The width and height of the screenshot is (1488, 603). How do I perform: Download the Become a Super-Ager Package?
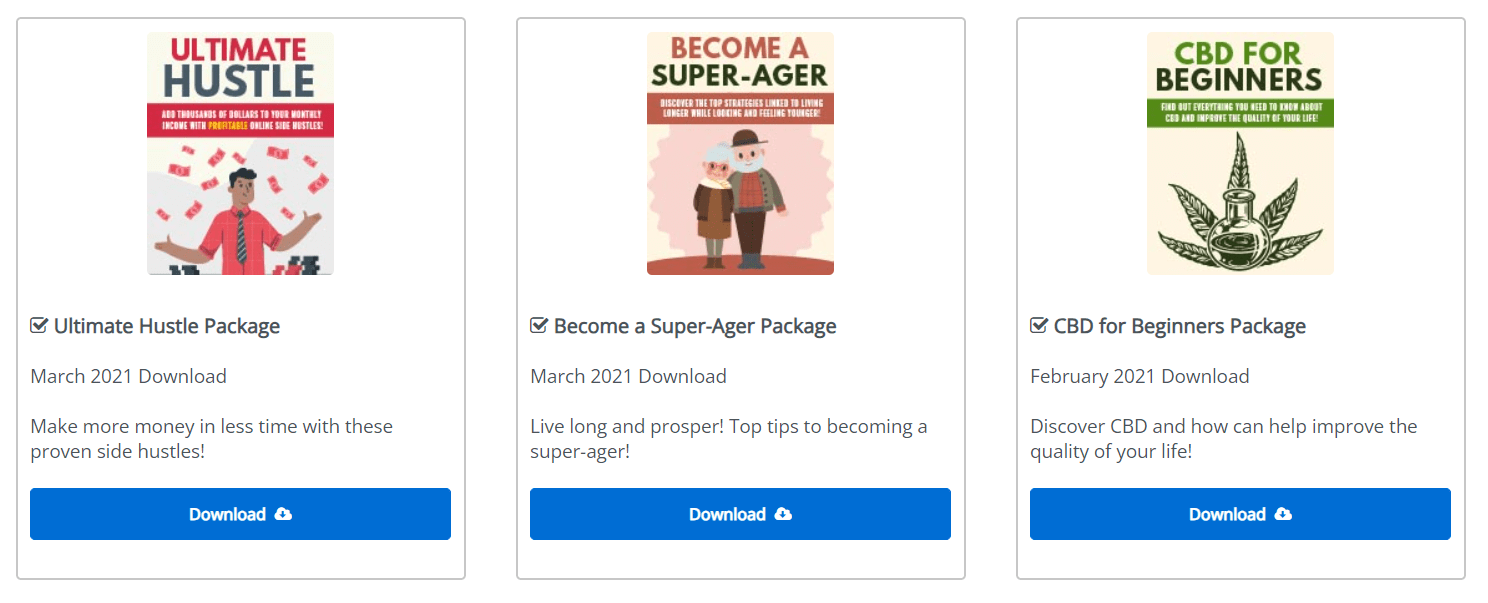pos(740,514)
